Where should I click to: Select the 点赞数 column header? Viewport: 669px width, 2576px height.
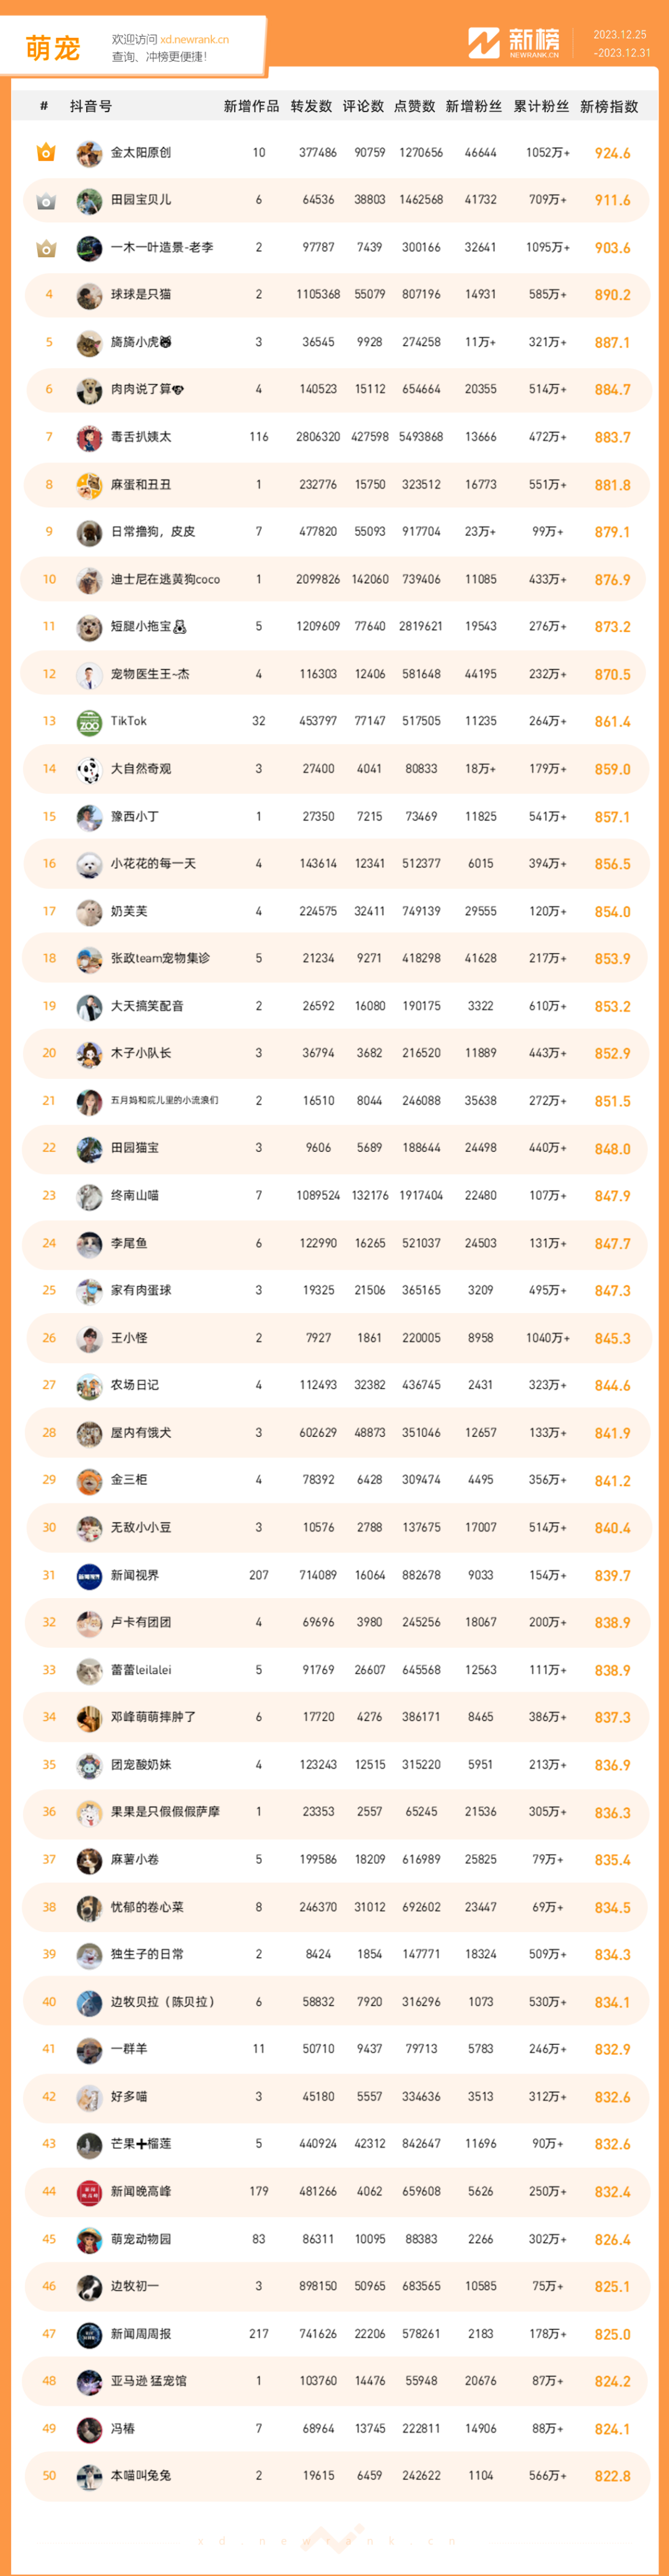coord(415,106)
